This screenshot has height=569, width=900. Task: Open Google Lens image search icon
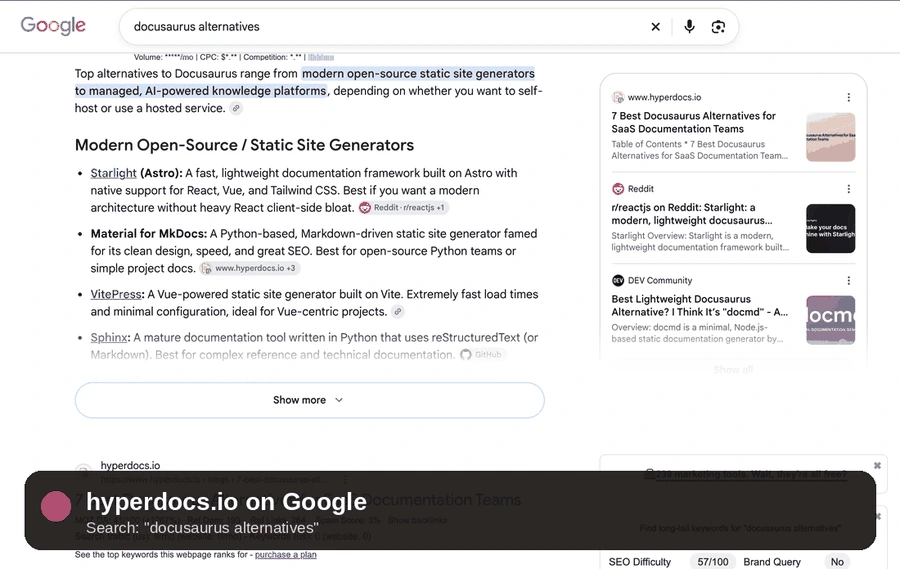click(x=718, y=26)
